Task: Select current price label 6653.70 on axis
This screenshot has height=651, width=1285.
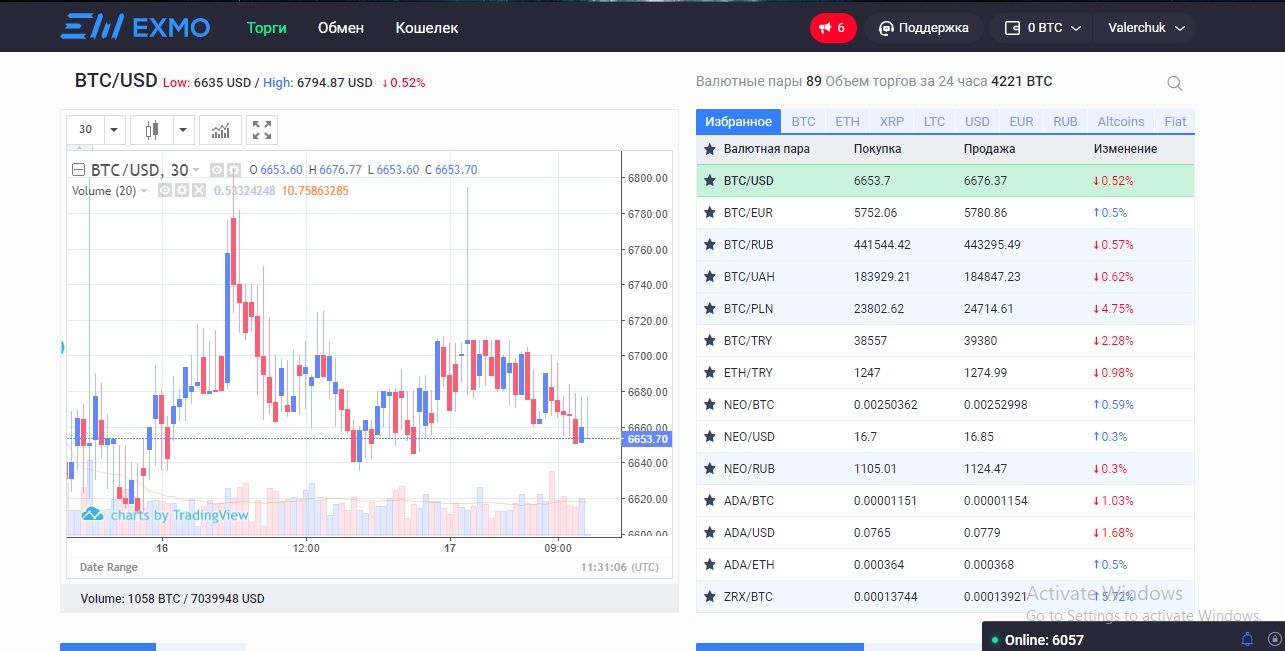Action: (646, 439)
